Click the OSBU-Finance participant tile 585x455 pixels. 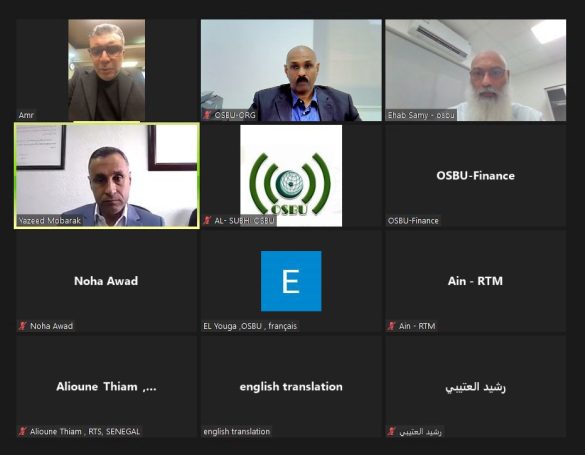point(476,175)
